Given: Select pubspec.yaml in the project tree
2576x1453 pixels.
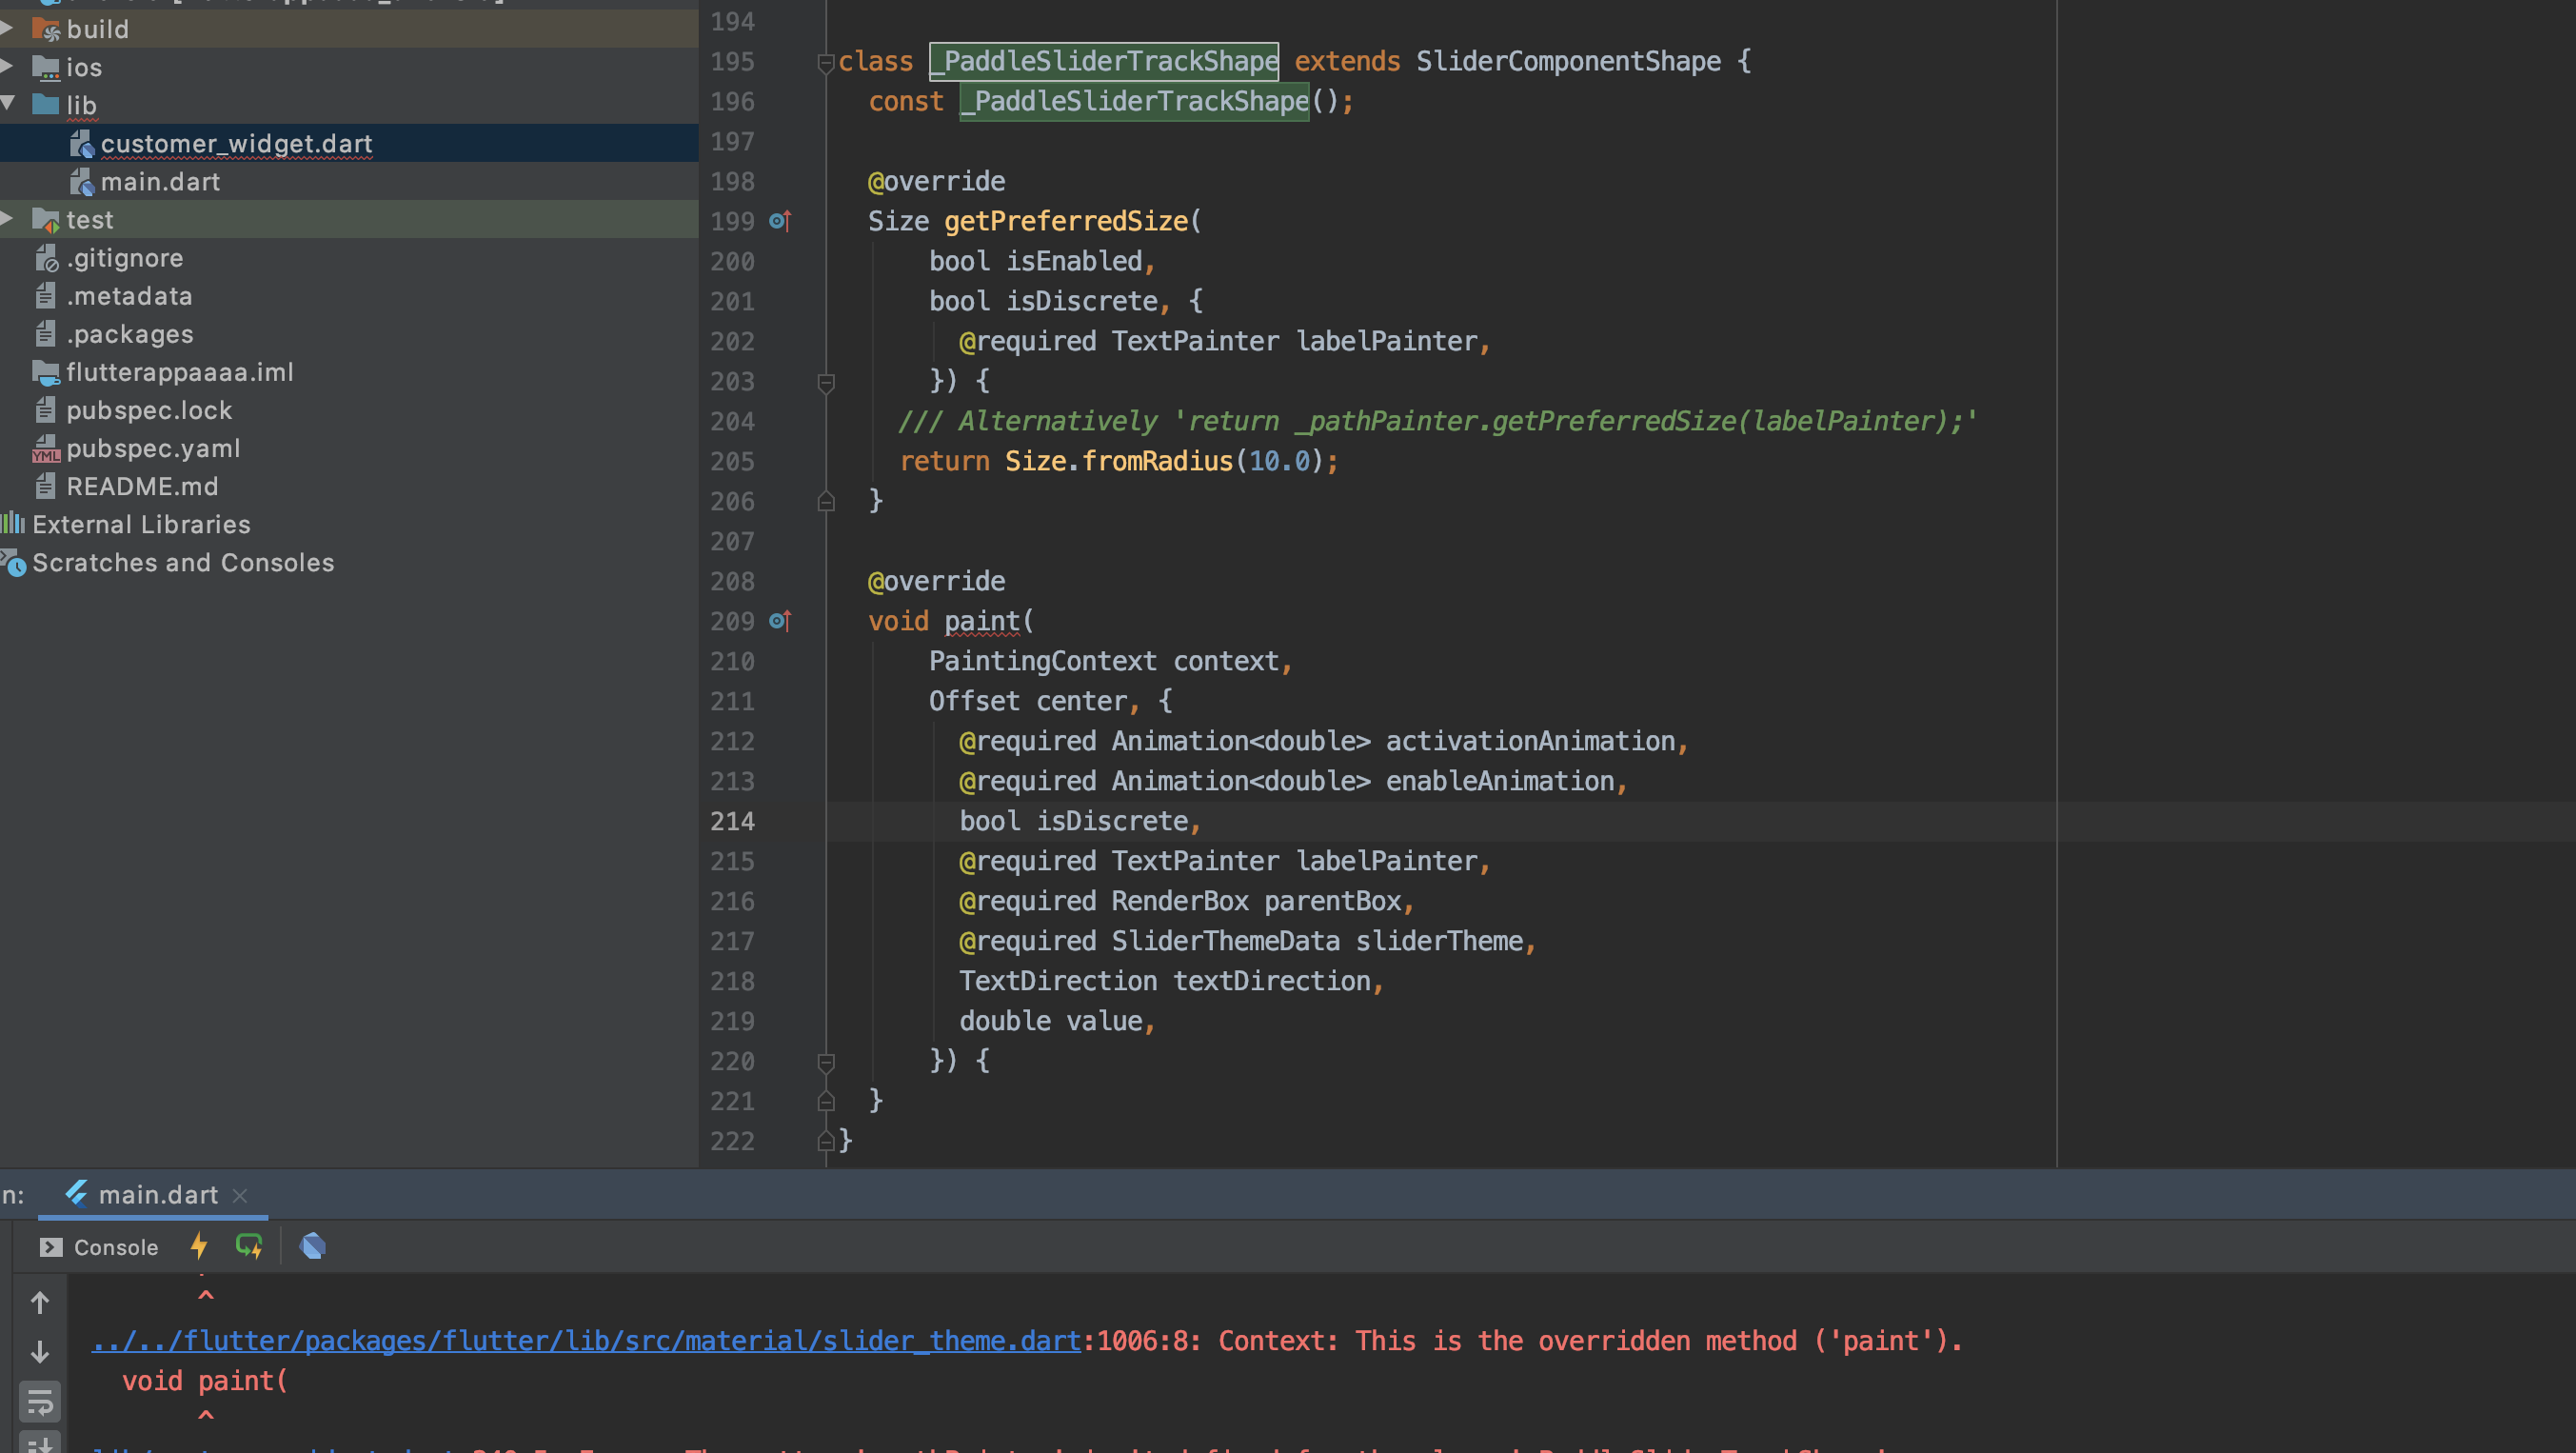Looking at the screenshot, I should [x=153, y=448].
